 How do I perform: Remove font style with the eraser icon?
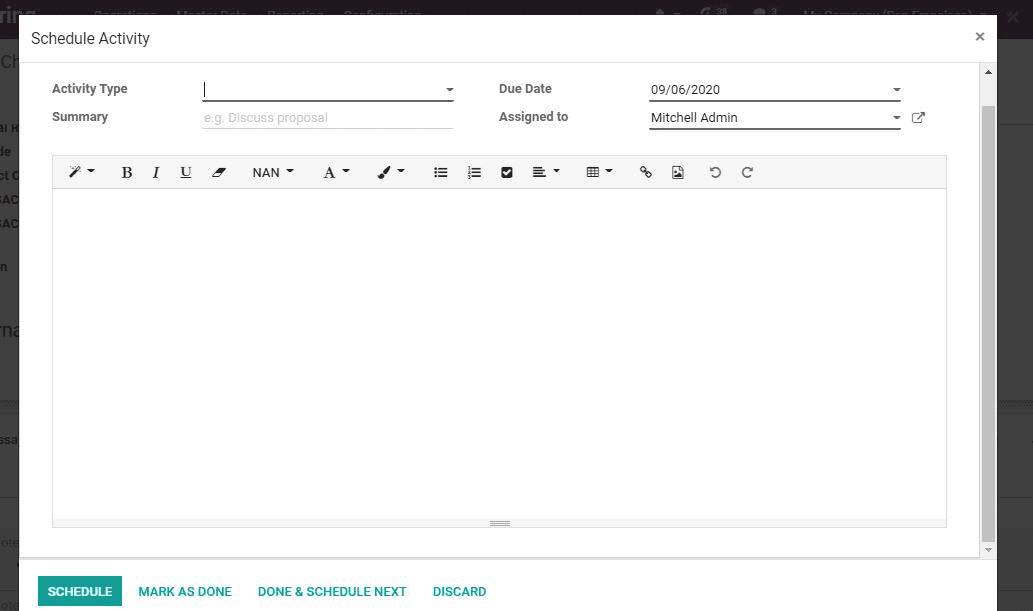point(219,172)
